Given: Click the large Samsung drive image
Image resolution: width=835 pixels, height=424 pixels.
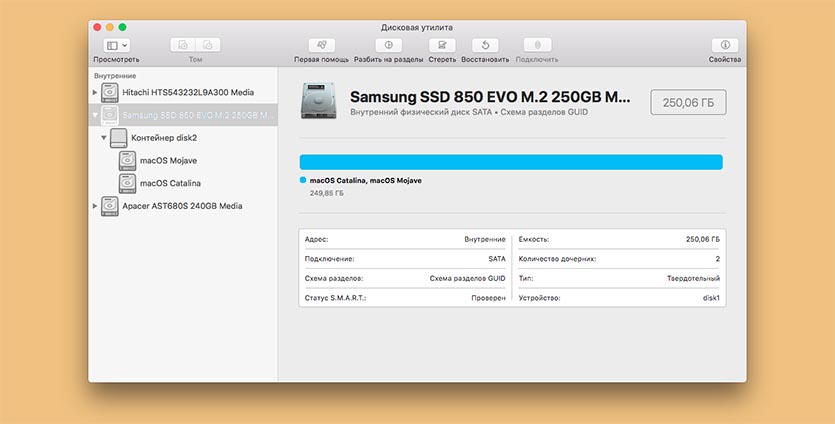Looking at the screenshot, I should [318, 101].
